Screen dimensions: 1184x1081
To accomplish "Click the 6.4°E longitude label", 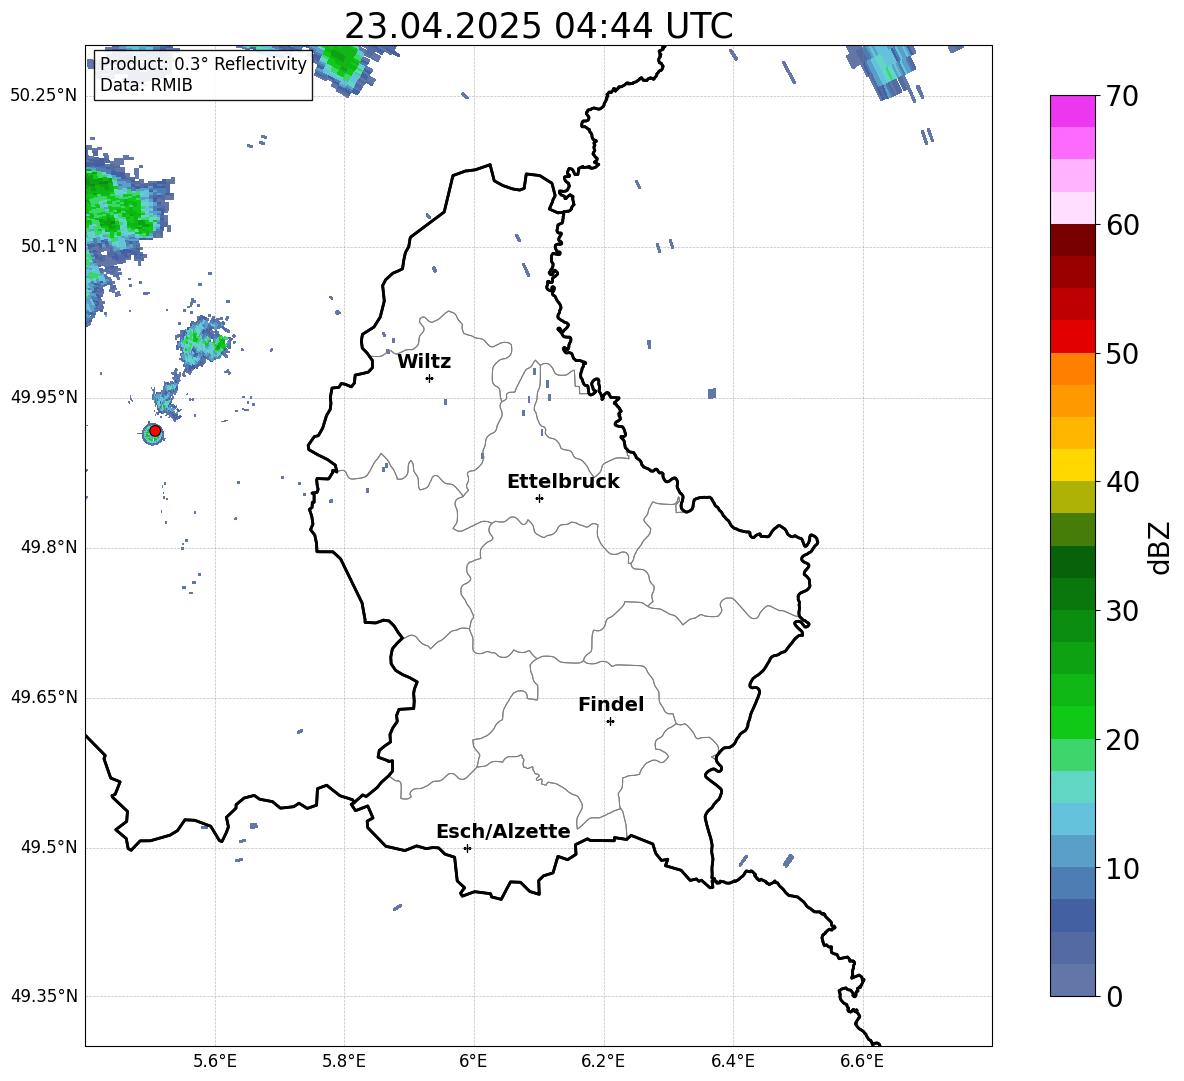I will 732,1061.
